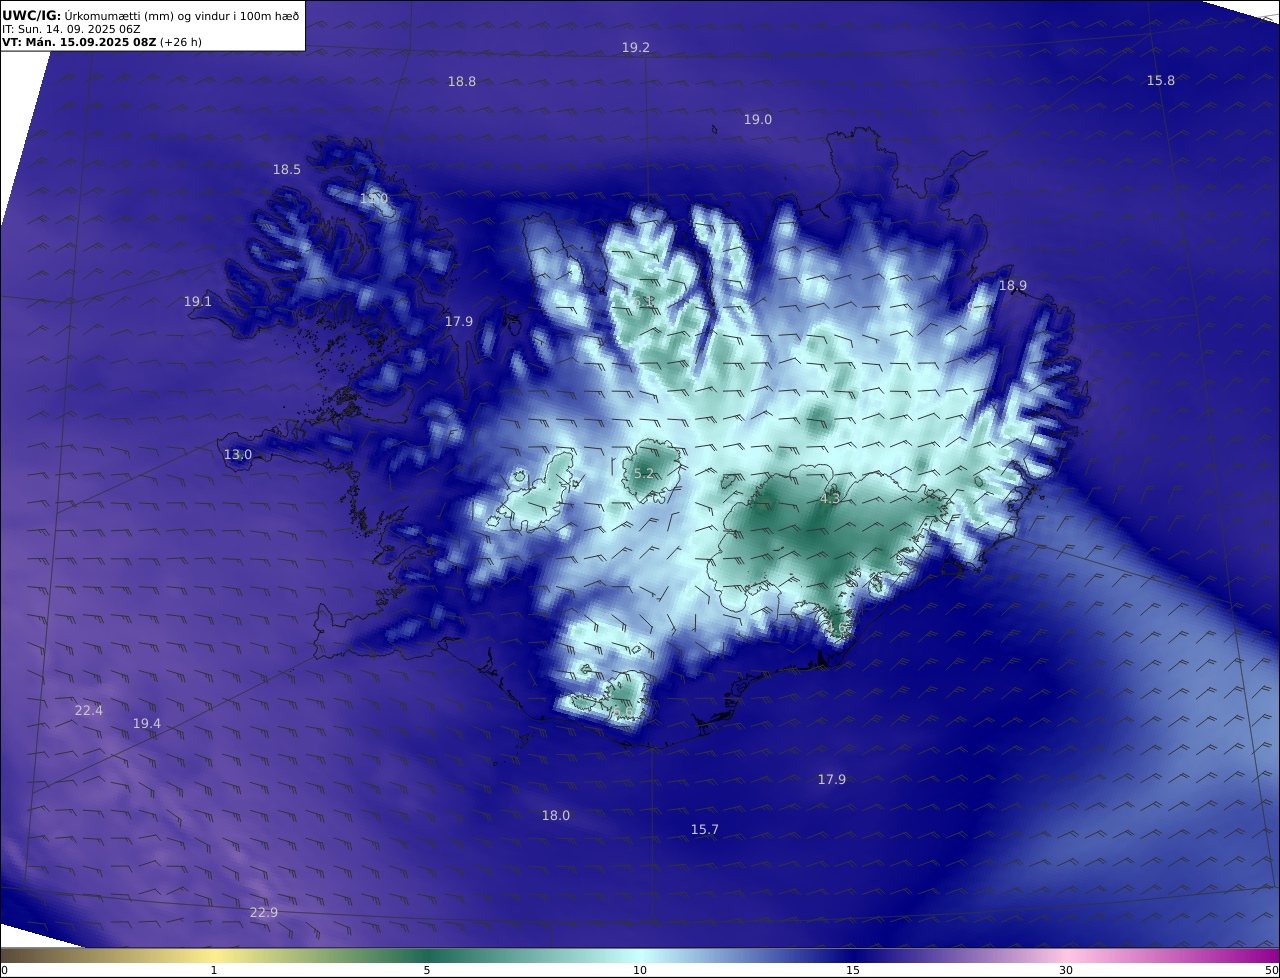The image size is (1280, 978).
Task: Click the 18.5 value label
Action: point(287,170)
